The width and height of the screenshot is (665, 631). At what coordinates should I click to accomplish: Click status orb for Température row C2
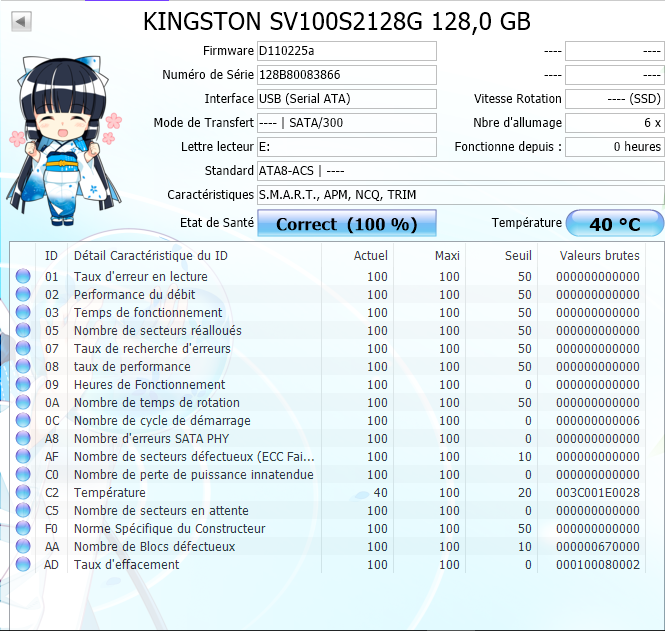23,492
